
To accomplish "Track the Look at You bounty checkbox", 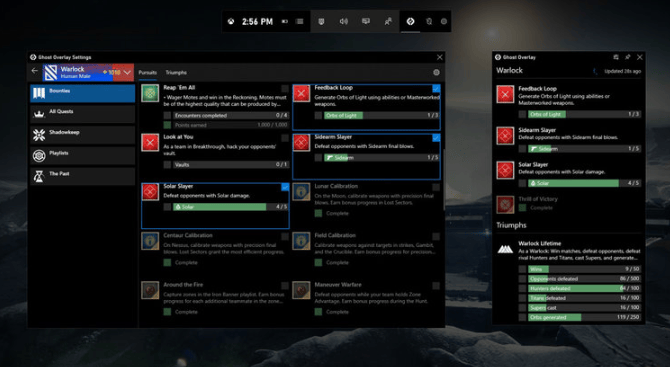I will tap(285, 138).
